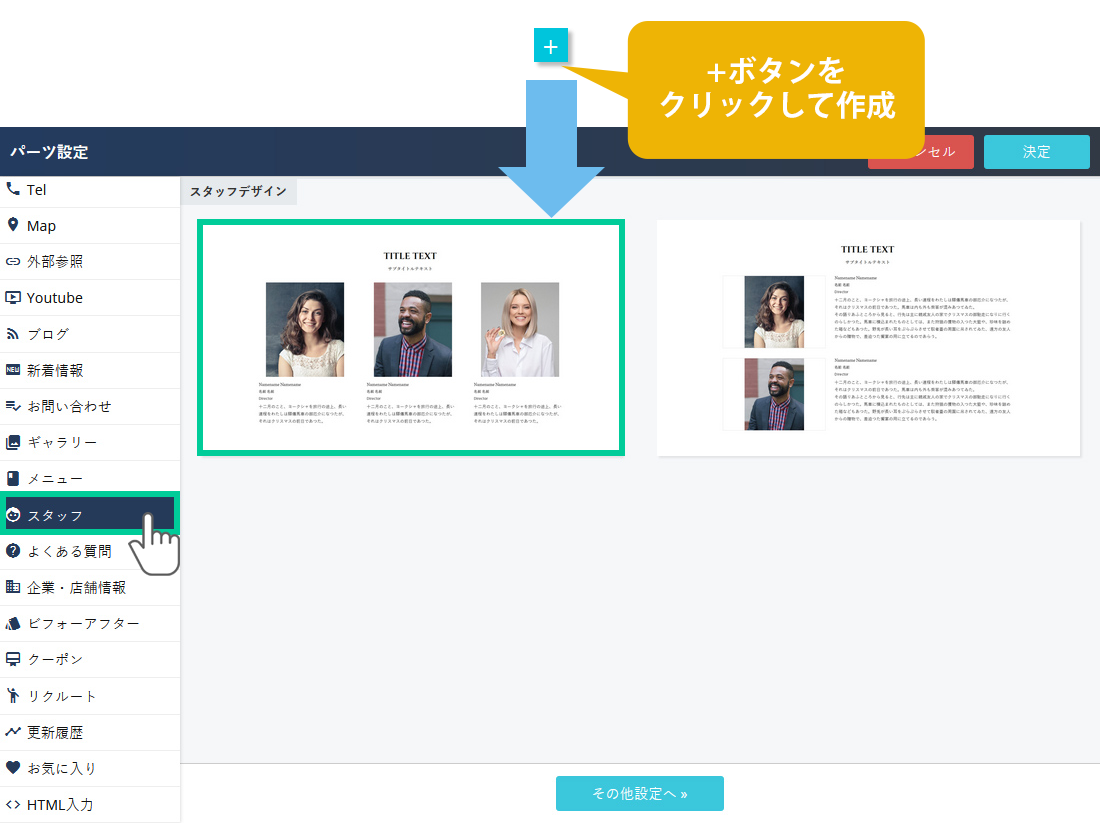Open the Youtube parts icon
This screenshot has height=824, width=1100.
[x=13, y=298]
